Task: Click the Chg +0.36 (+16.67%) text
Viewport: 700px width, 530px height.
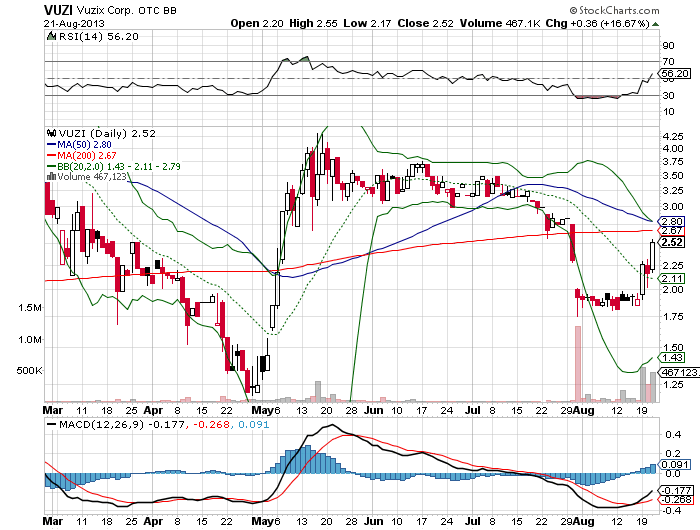Action: (597, 23)
